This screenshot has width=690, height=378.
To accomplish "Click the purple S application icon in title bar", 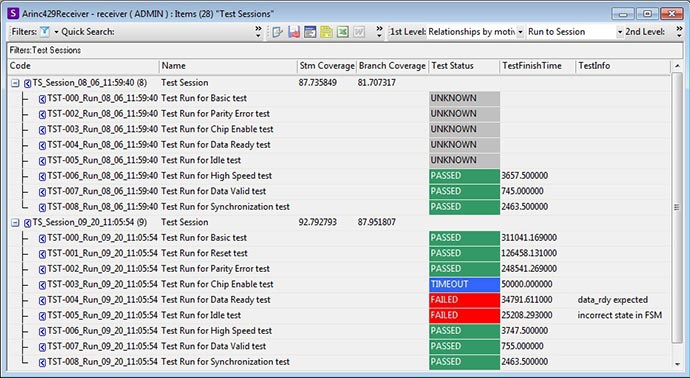I will [14, 14].
